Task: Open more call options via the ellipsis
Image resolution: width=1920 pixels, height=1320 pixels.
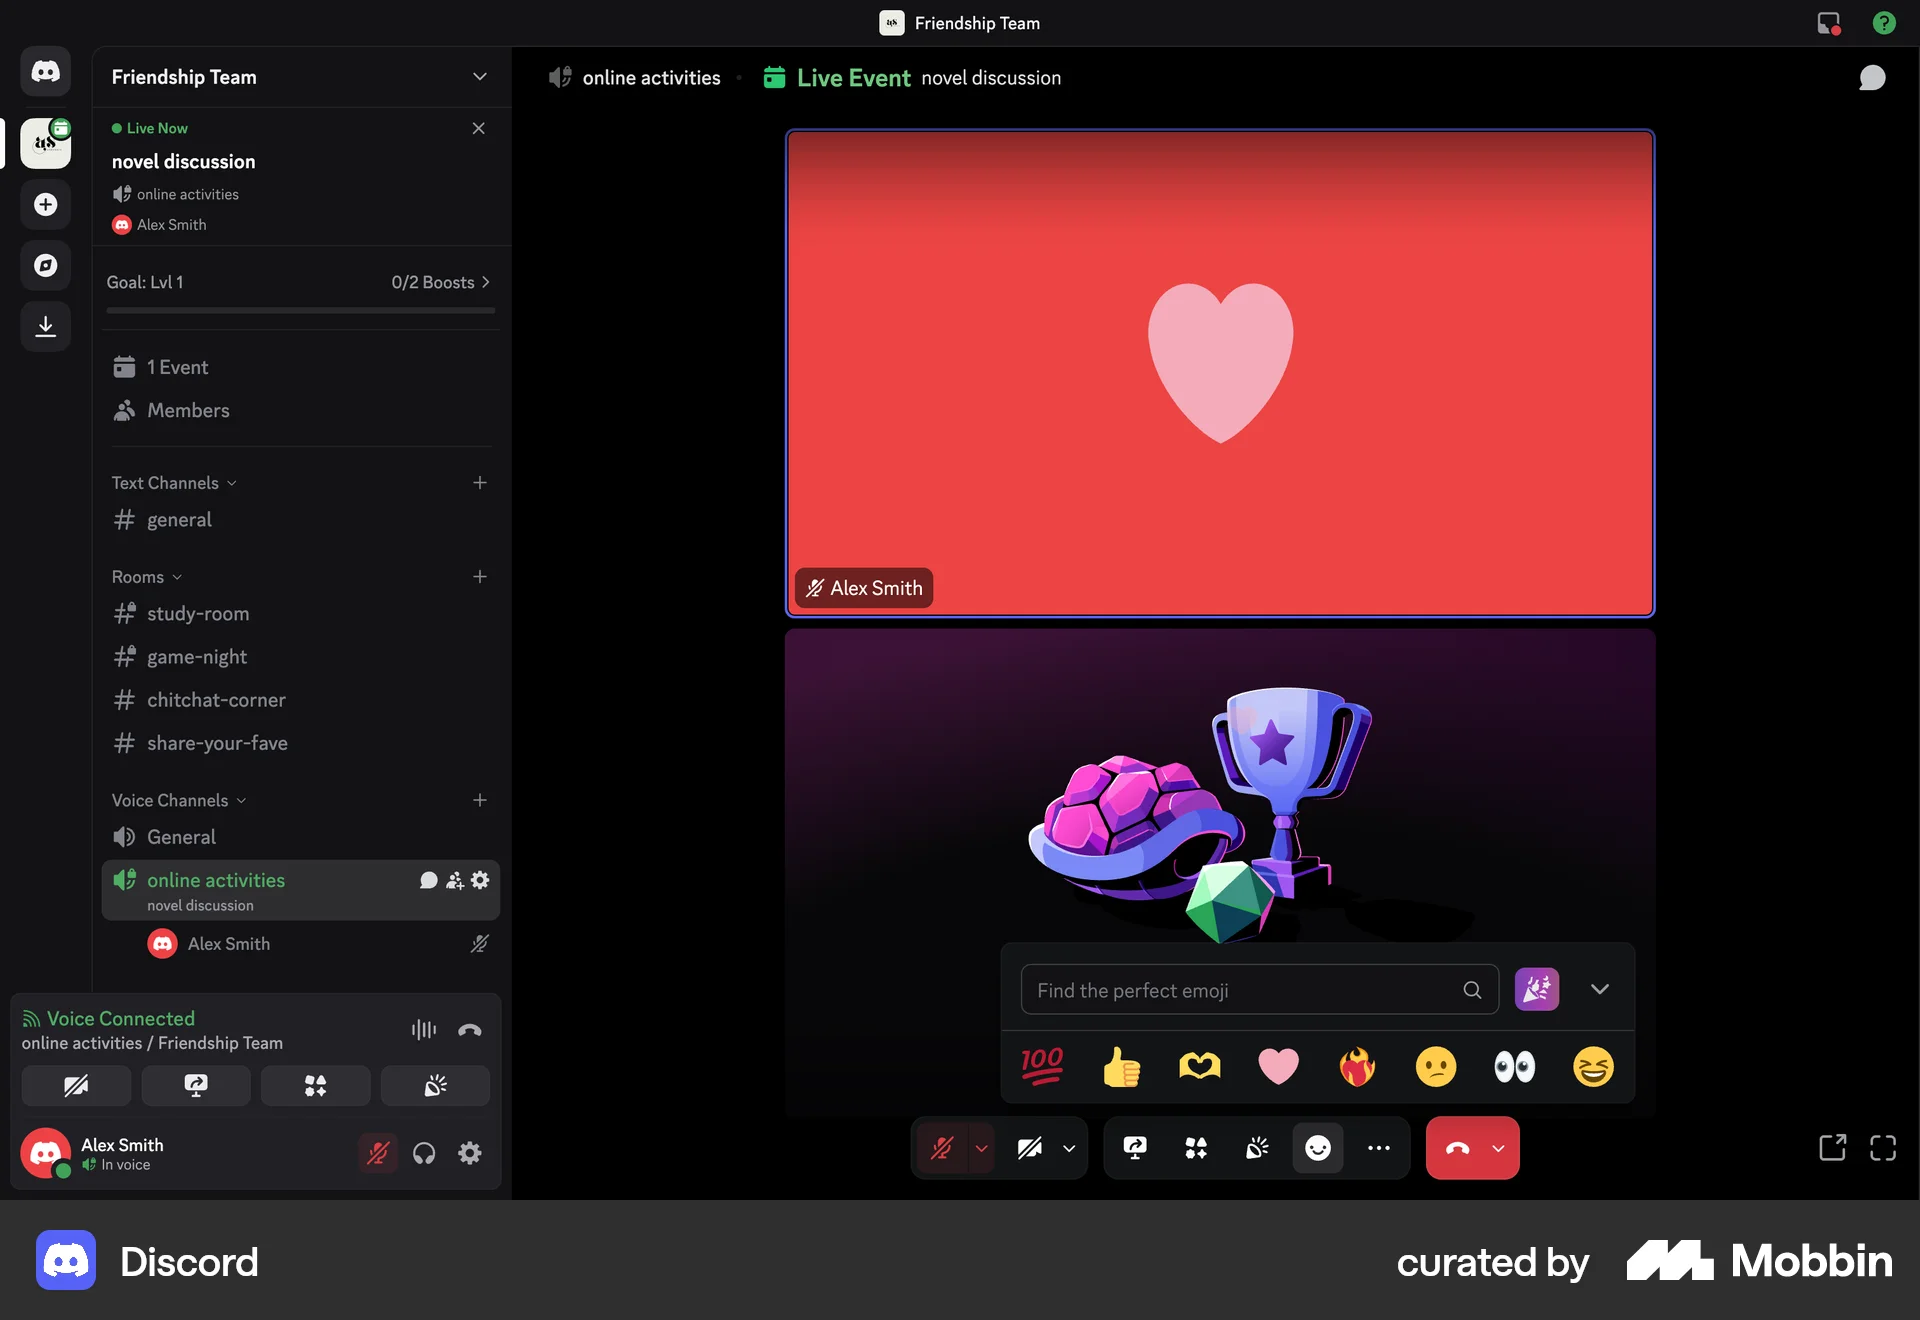Action: pos(1379,1147)
